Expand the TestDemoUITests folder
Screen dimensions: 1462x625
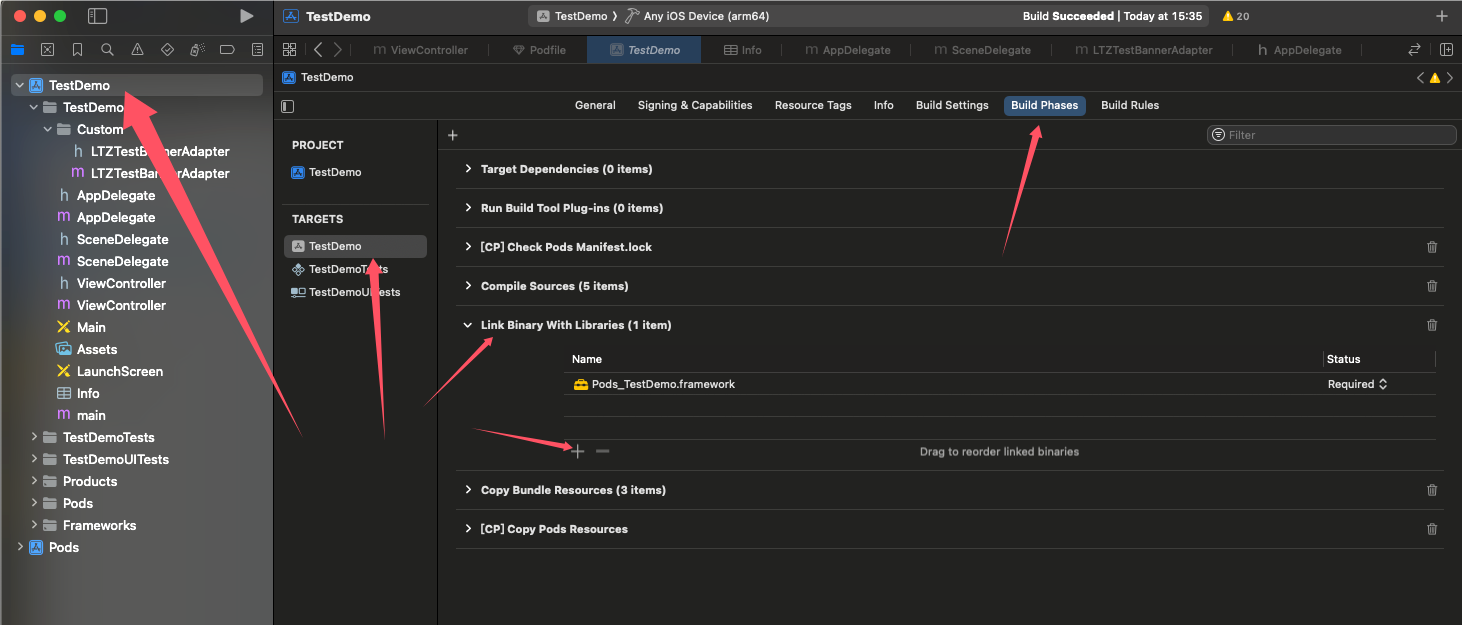tap(34, 459)
